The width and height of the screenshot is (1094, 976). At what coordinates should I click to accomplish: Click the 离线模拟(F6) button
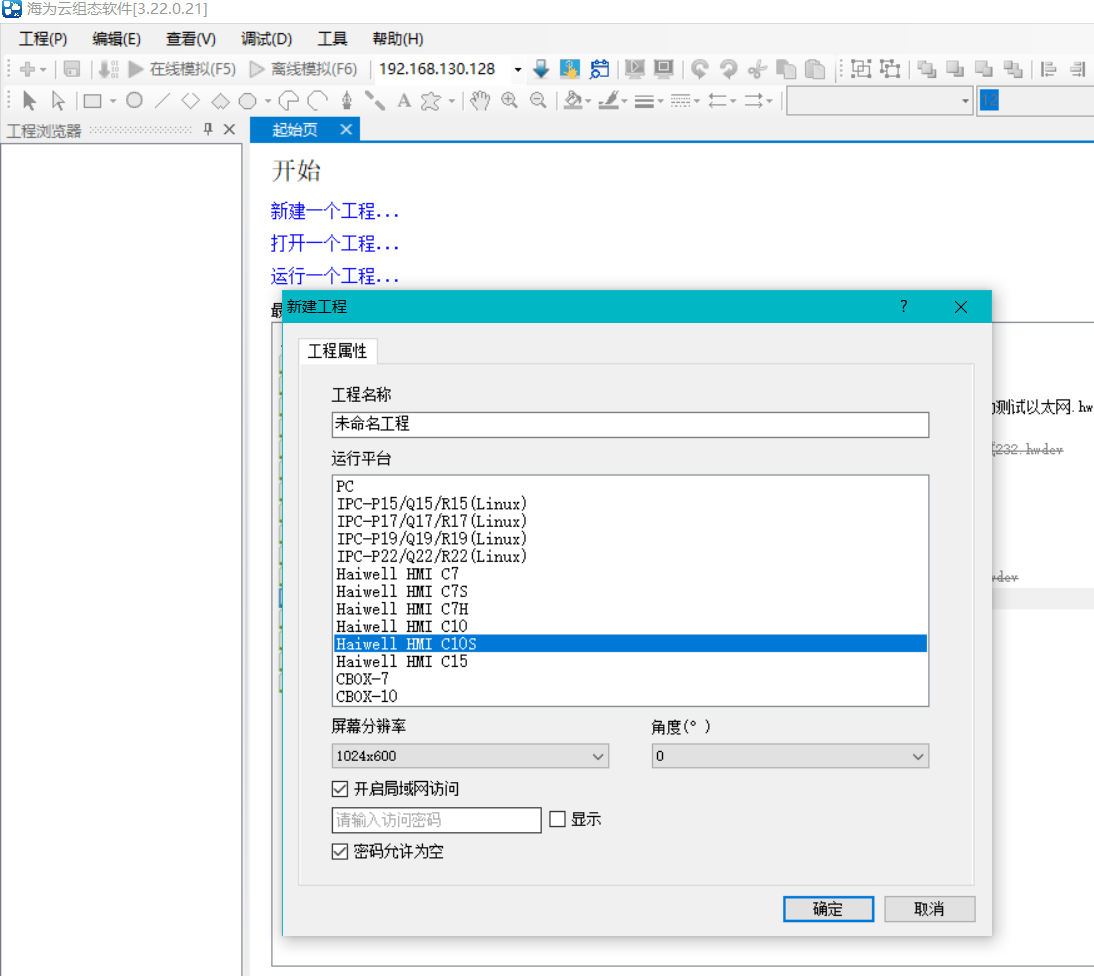tap(304, 69)
